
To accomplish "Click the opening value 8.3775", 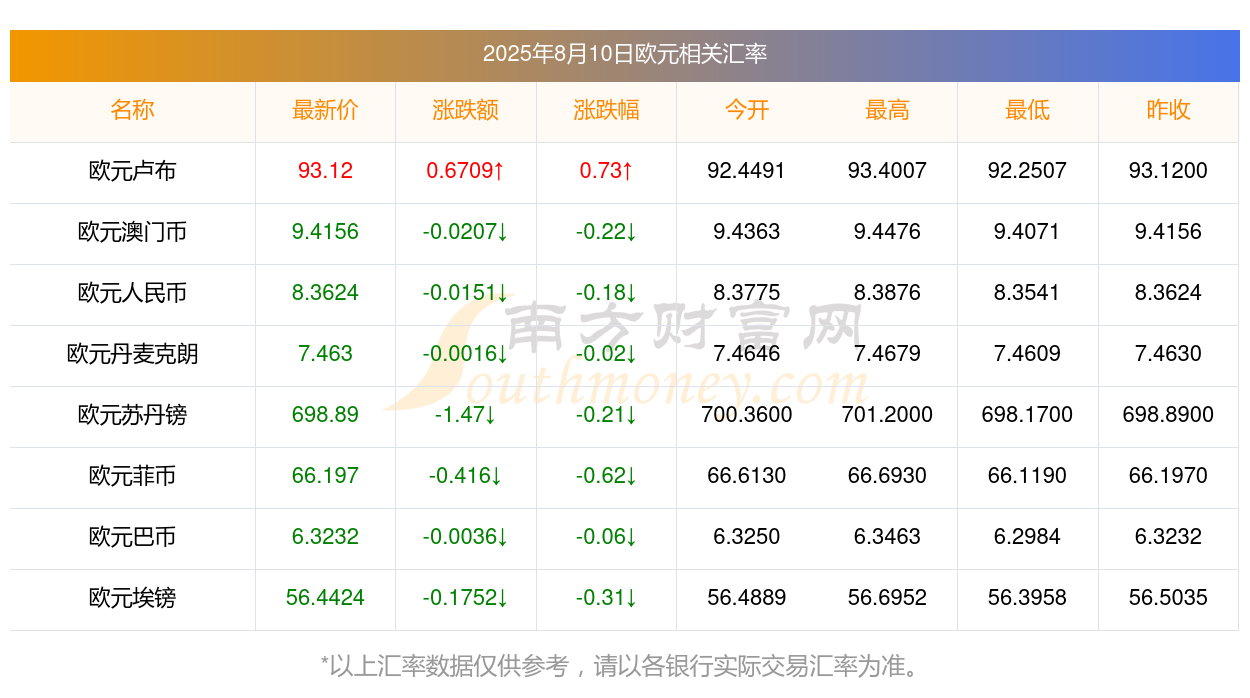I will (747, 293).
